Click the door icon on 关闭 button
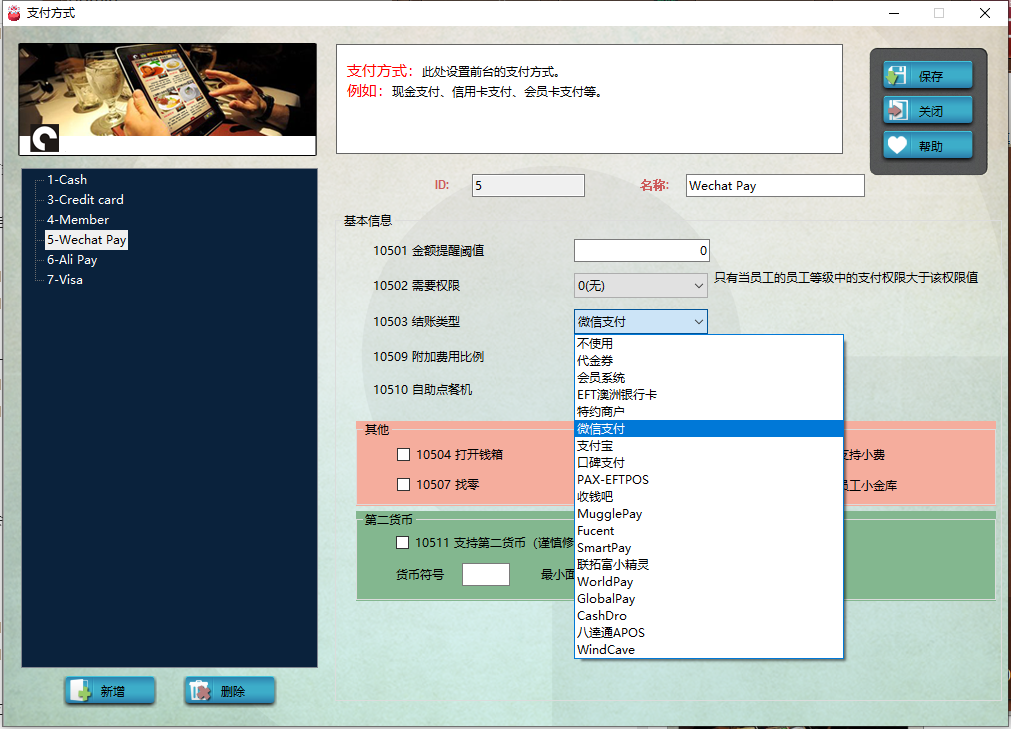The height and width of the screenshot is (729, 1011). [x=898, y=111]
